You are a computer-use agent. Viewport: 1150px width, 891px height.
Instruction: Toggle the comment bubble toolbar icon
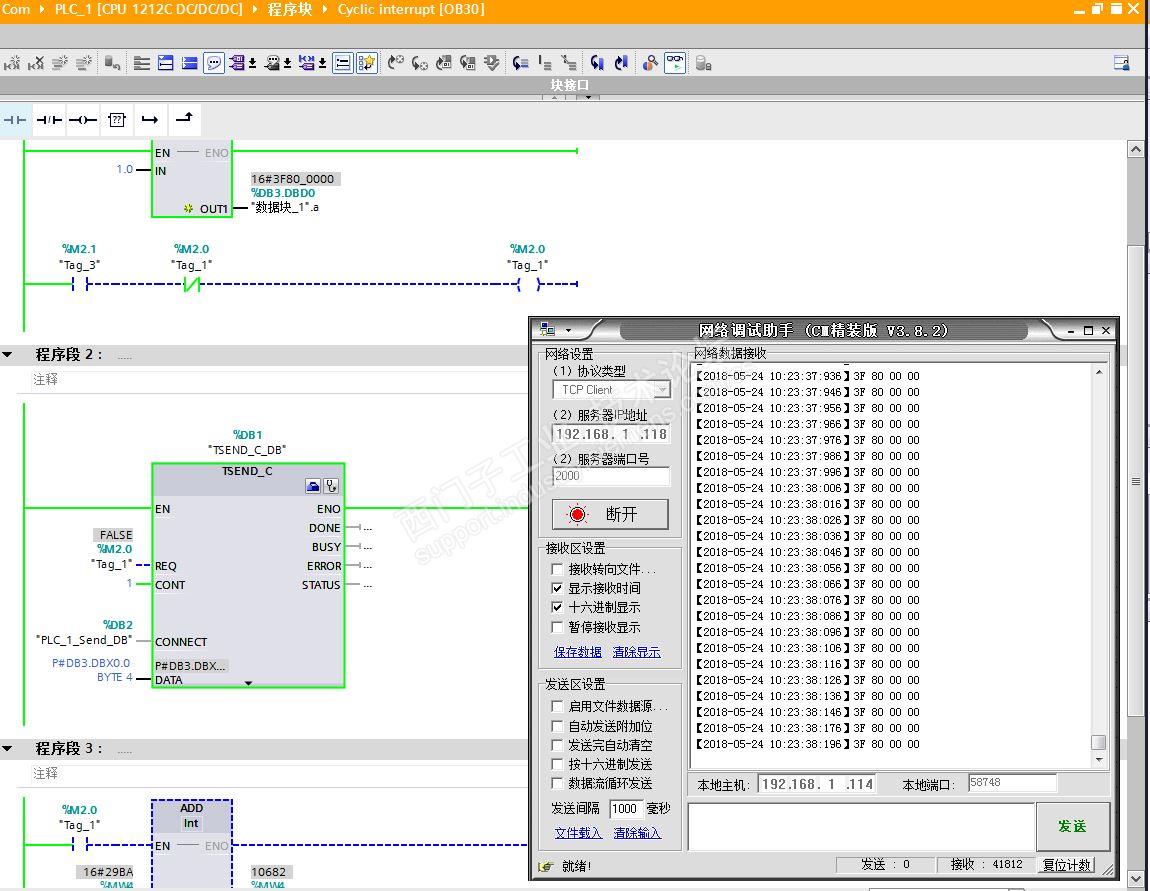214,63
